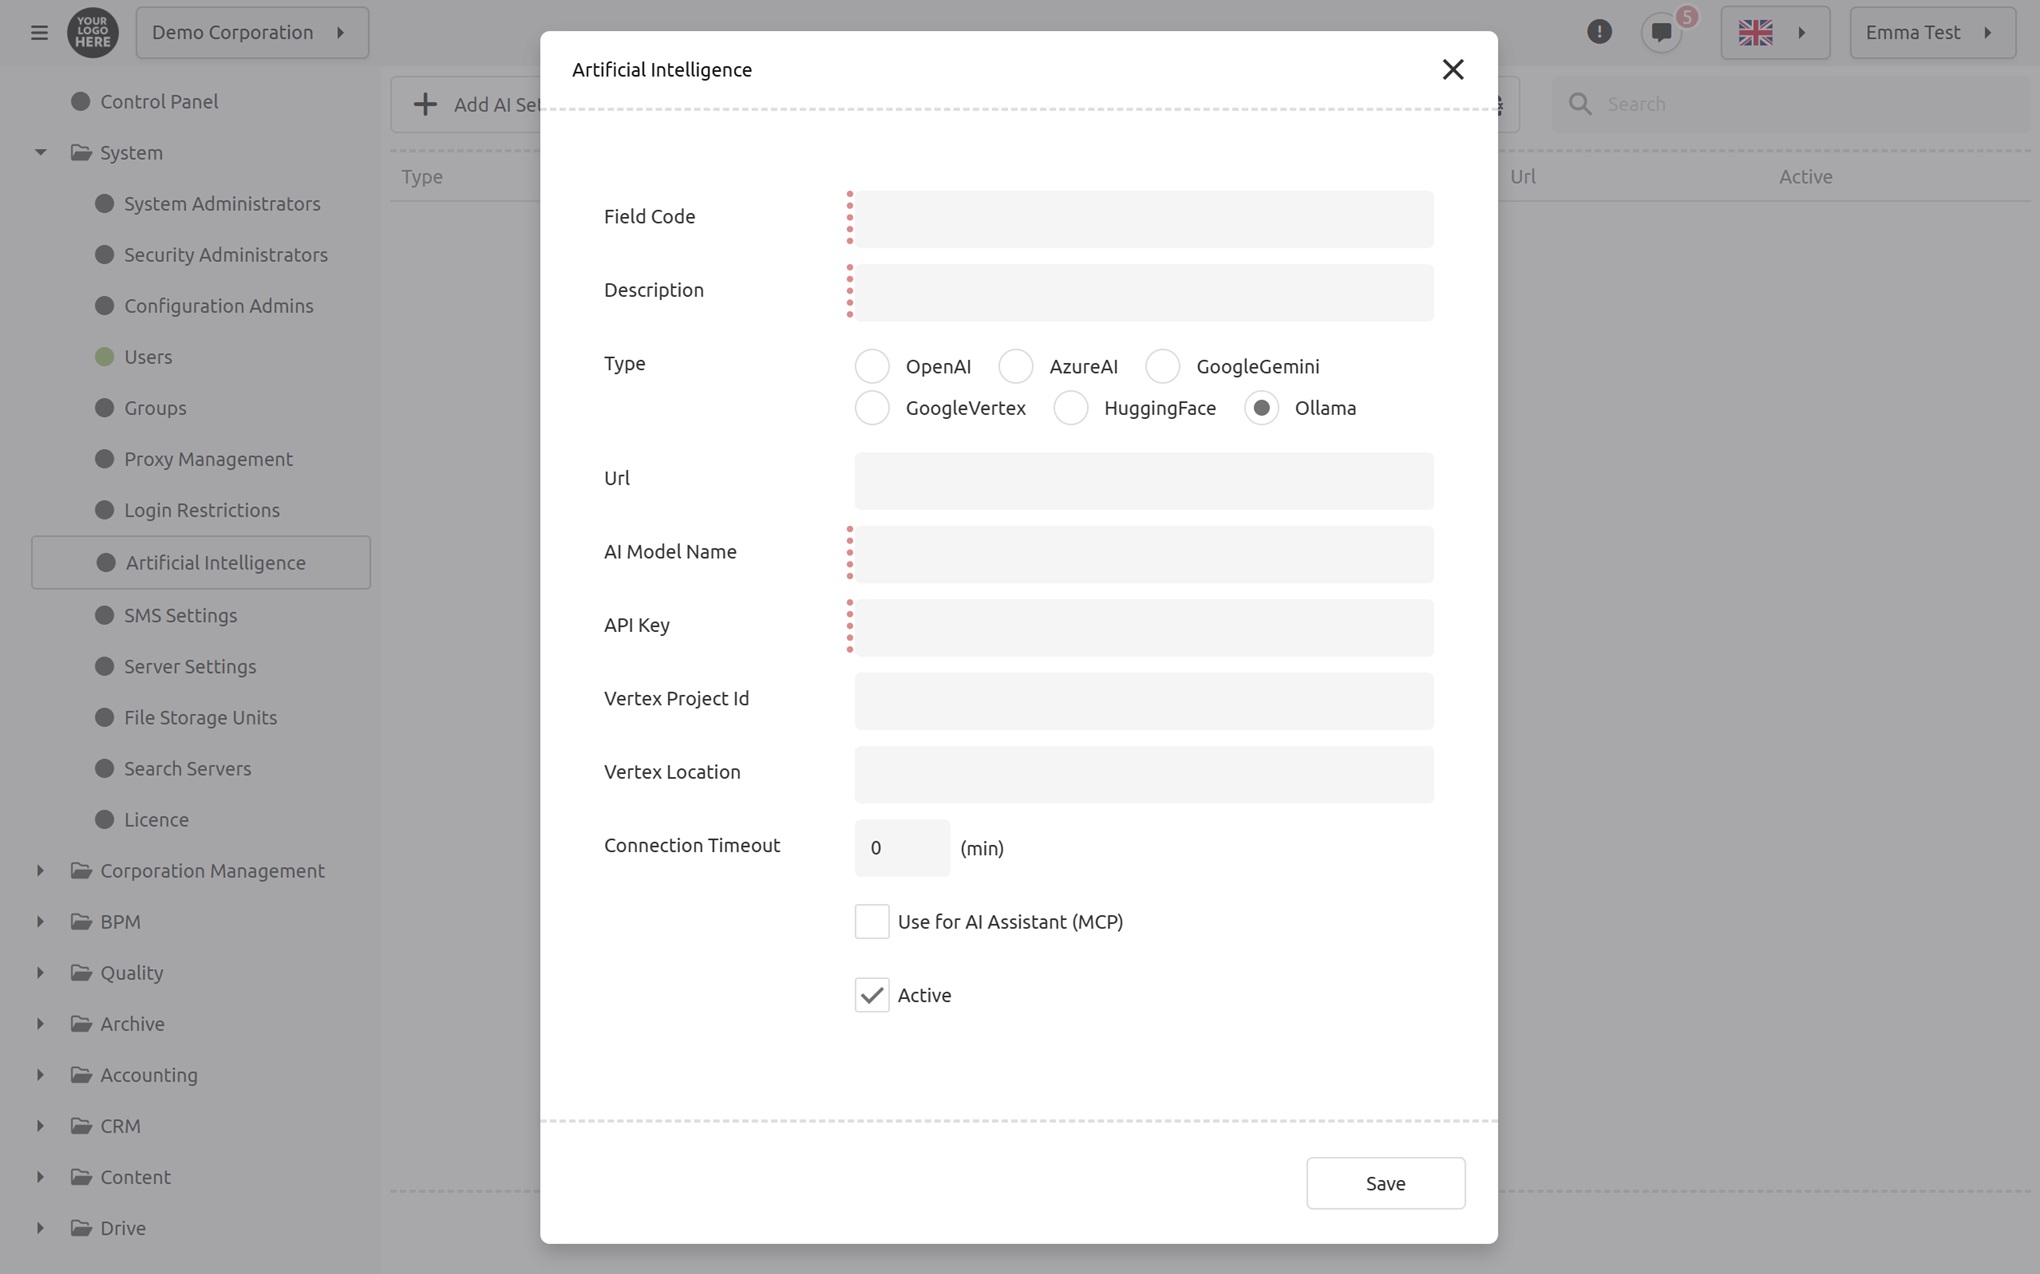
Task: Click the company logo icon
Action: (93, 32)
